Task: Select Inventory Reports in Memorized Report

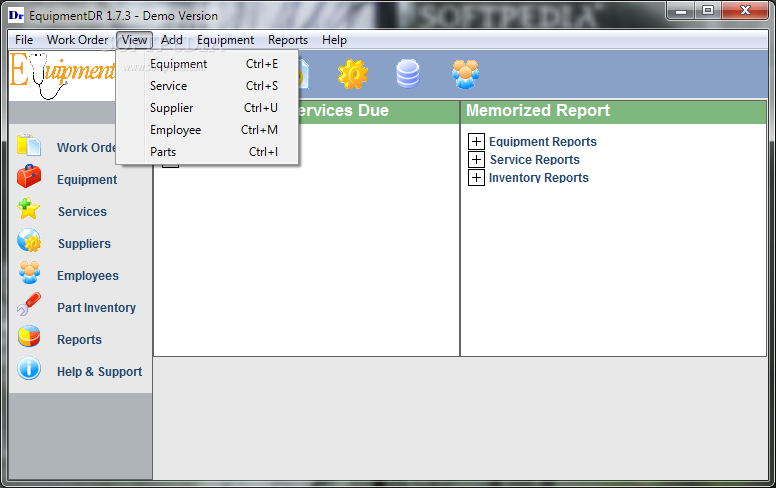Action: tap(539, 177)
